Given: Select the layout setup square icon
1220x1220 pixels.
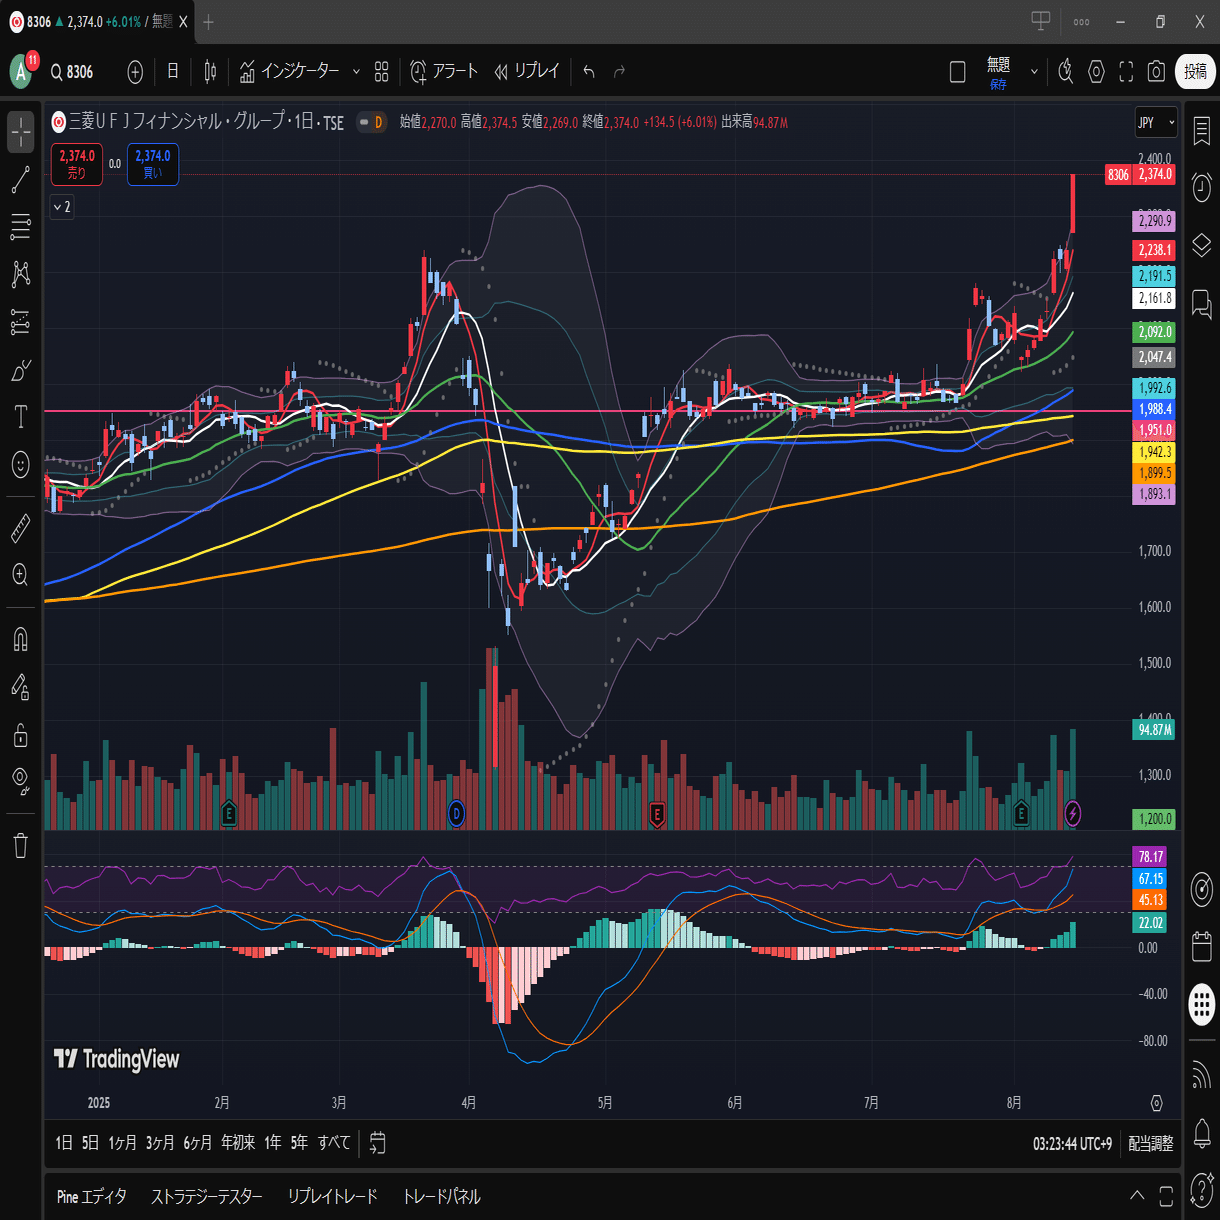Looking at the screenshot, I should pos(957,71).
